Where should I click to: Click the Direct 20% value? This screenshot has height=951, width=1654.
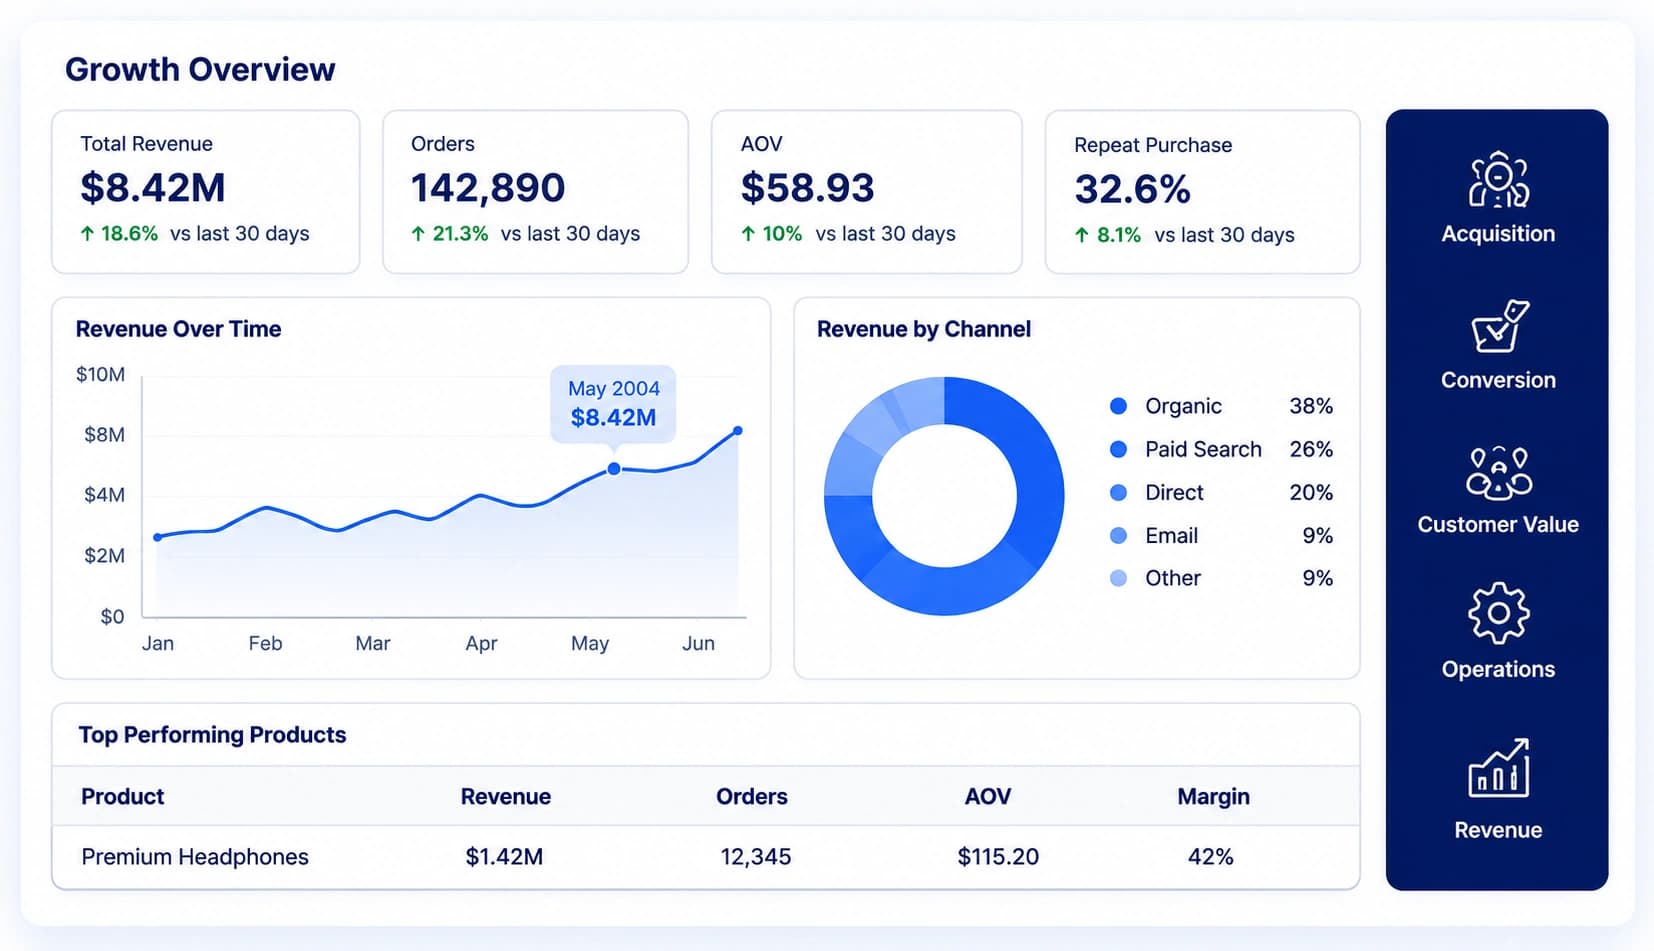[x=1311, y=492]
